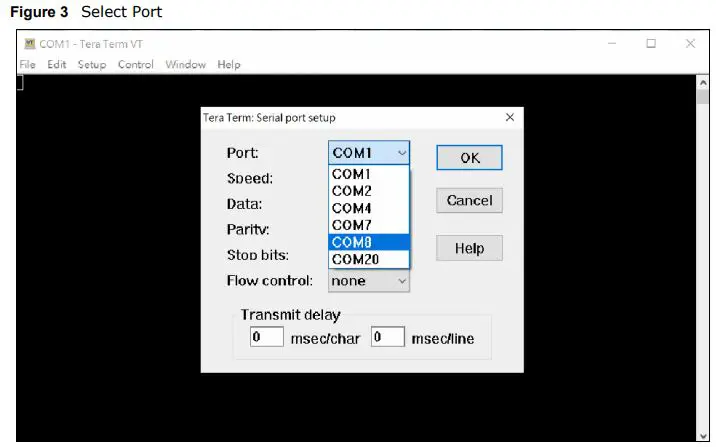Open the File menu
Image resolution: width=716 pixels, height=447 pixels.
coord(27,64)
